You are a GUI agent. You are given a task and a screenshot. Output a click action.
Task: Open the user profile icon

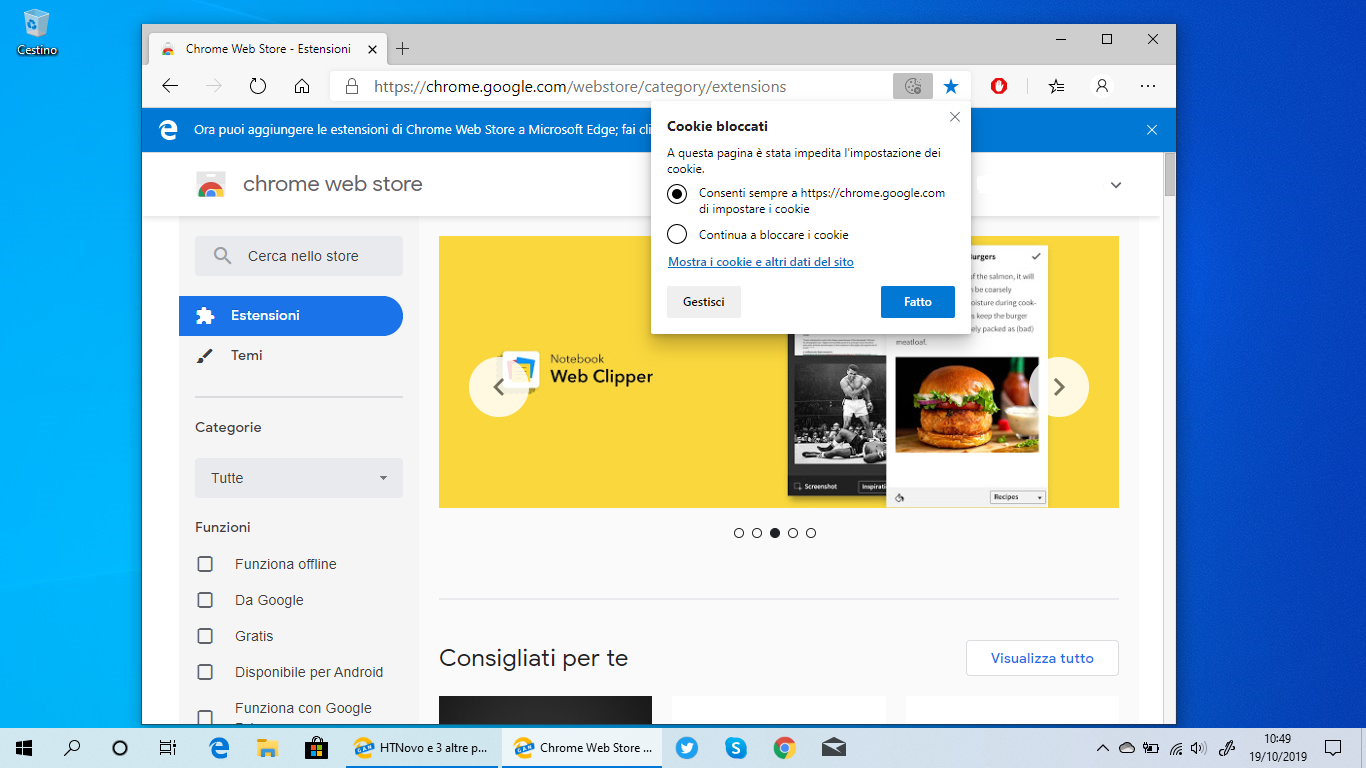point(1102,86)
